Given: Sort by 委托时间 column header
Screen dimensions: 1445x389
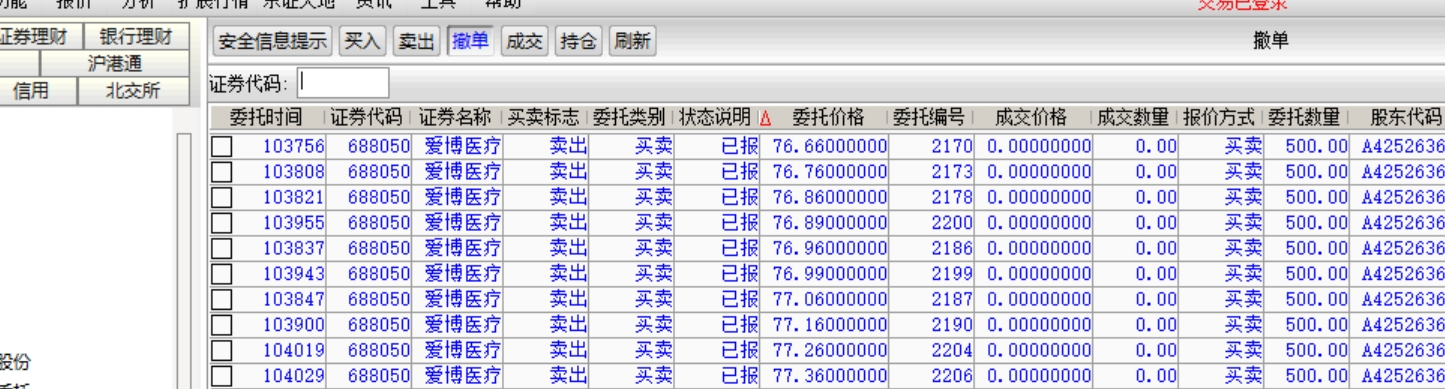Looking at the screenshot, I should [x=267, y=116].
